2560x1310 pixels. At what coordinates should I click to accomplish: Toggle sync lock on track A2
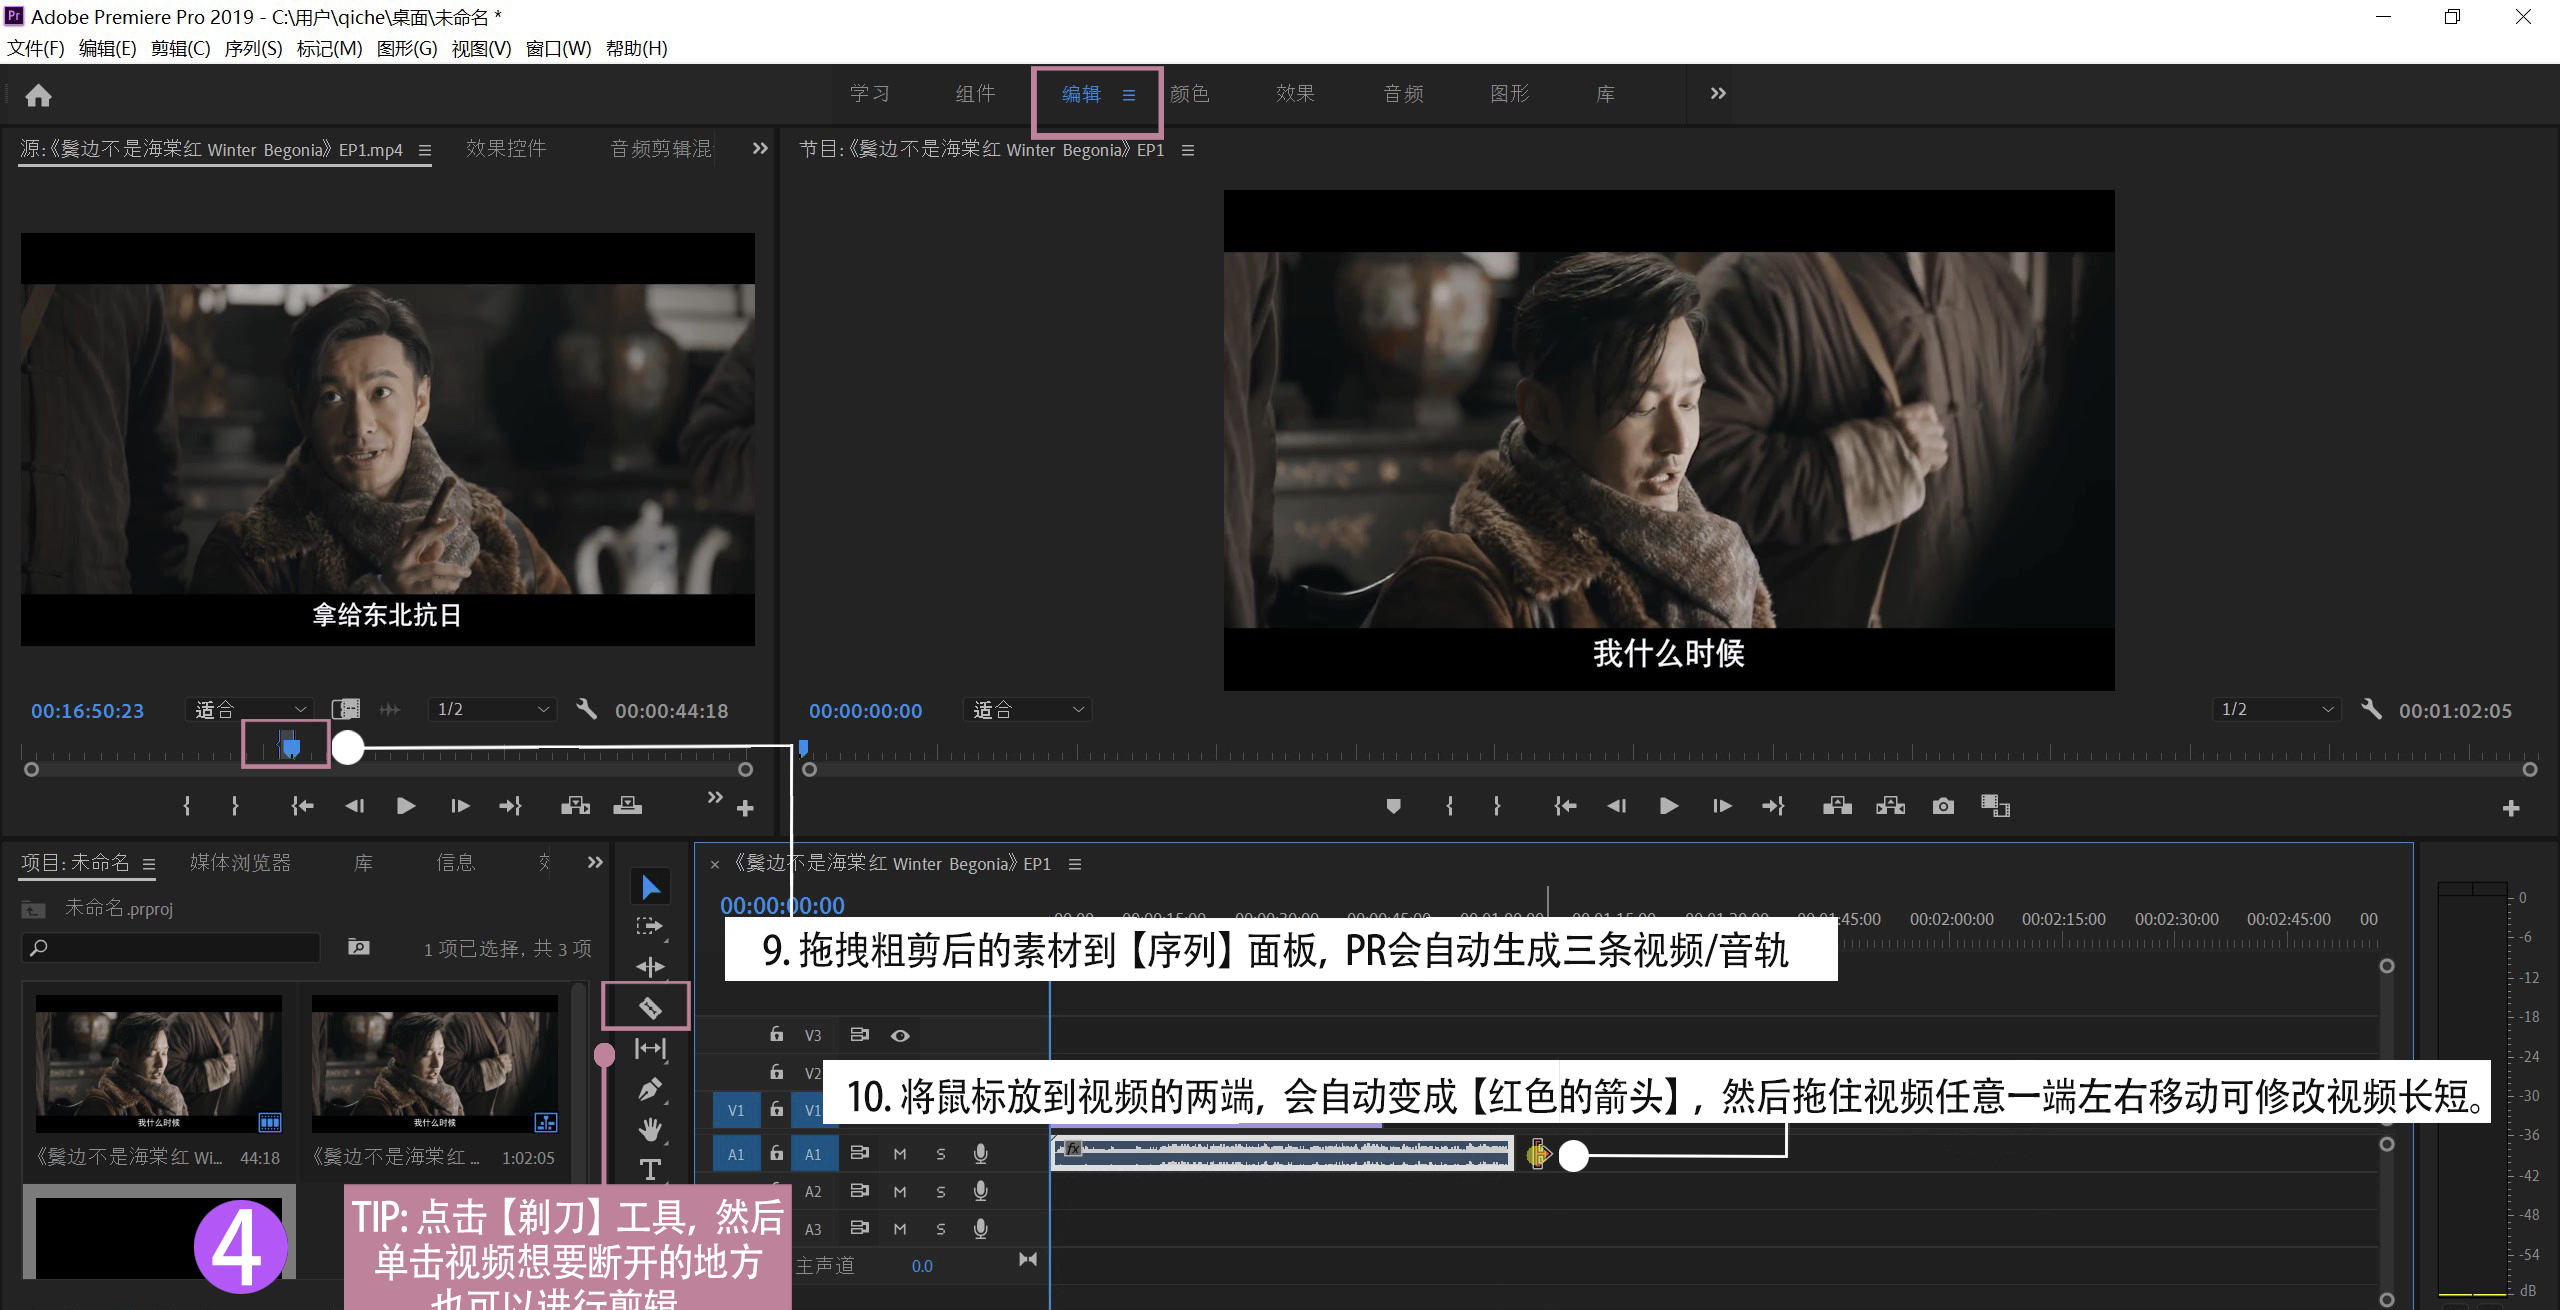tap(859, 1191)
